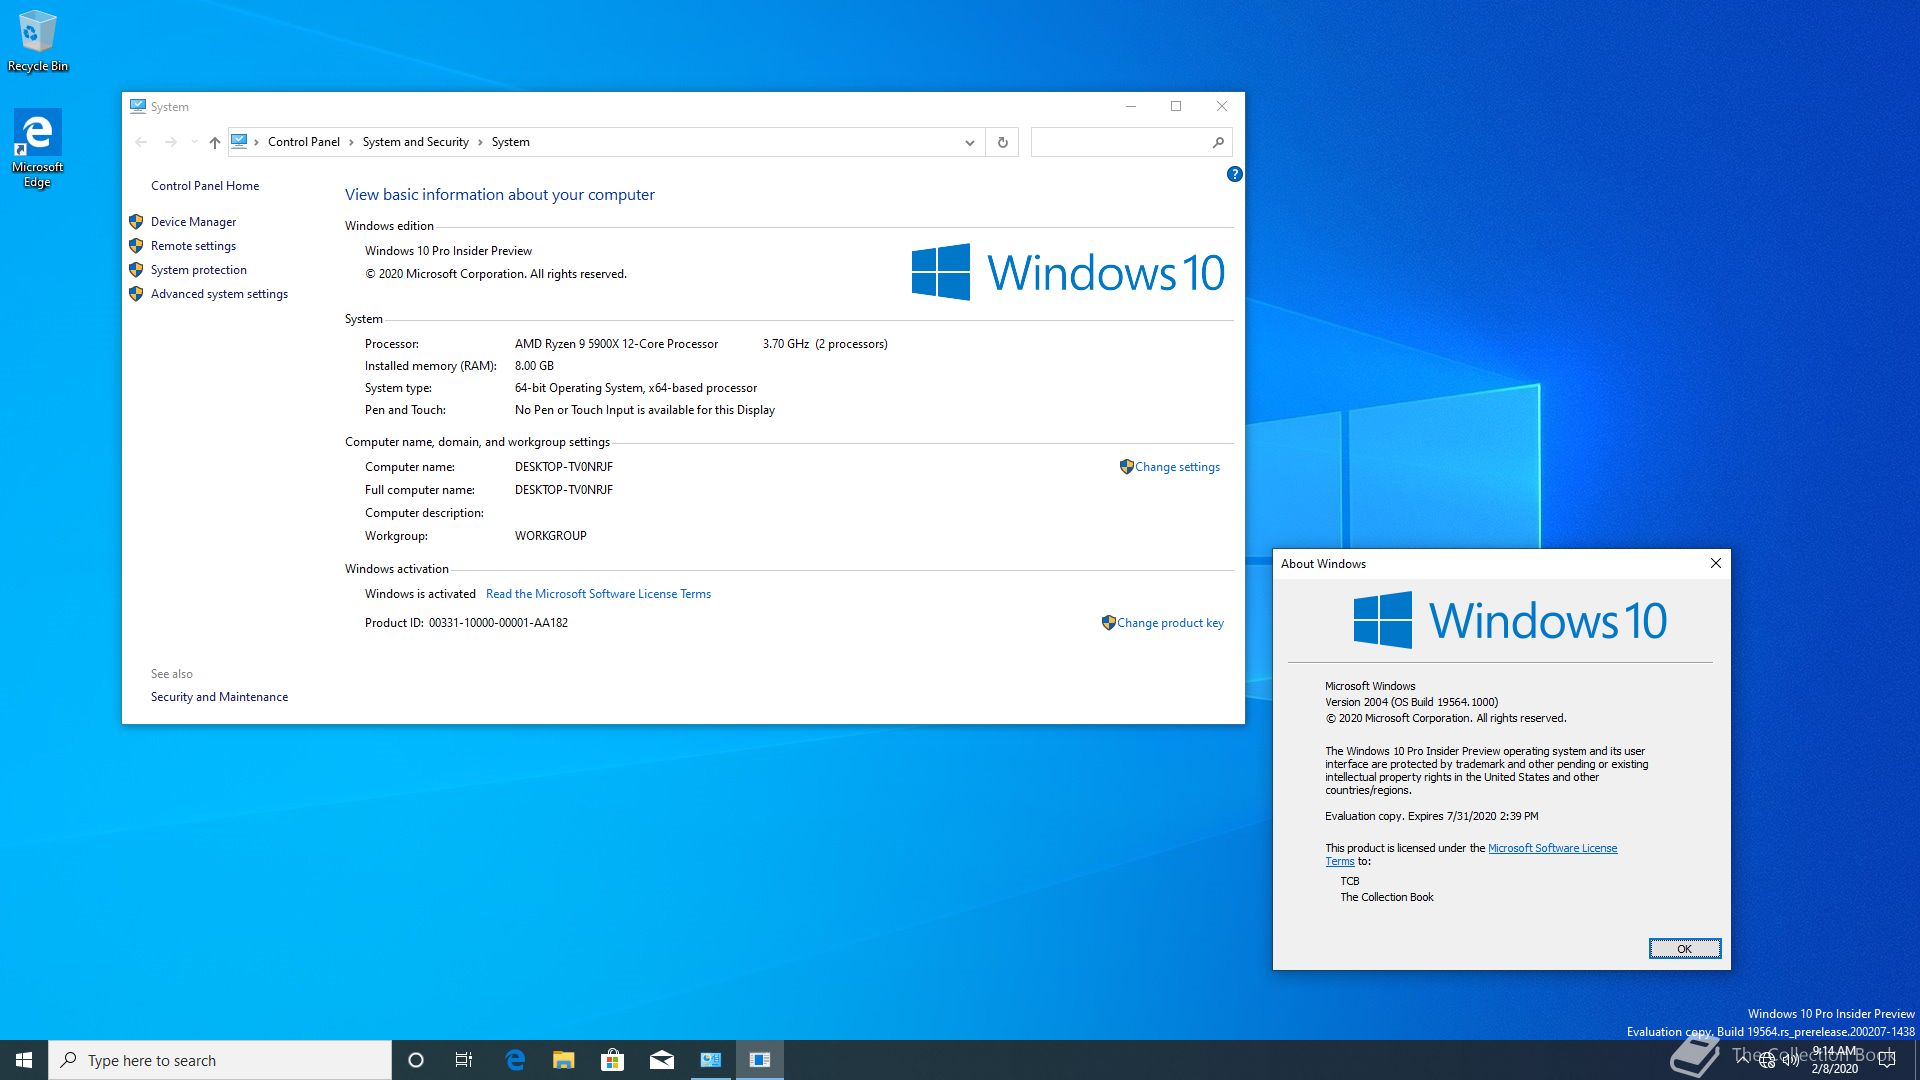Image resolution: width=1920 pixels, height=1080 pixels.
Task: Expand chevron after System and Security breadcrumb
Action: [480, 142]
